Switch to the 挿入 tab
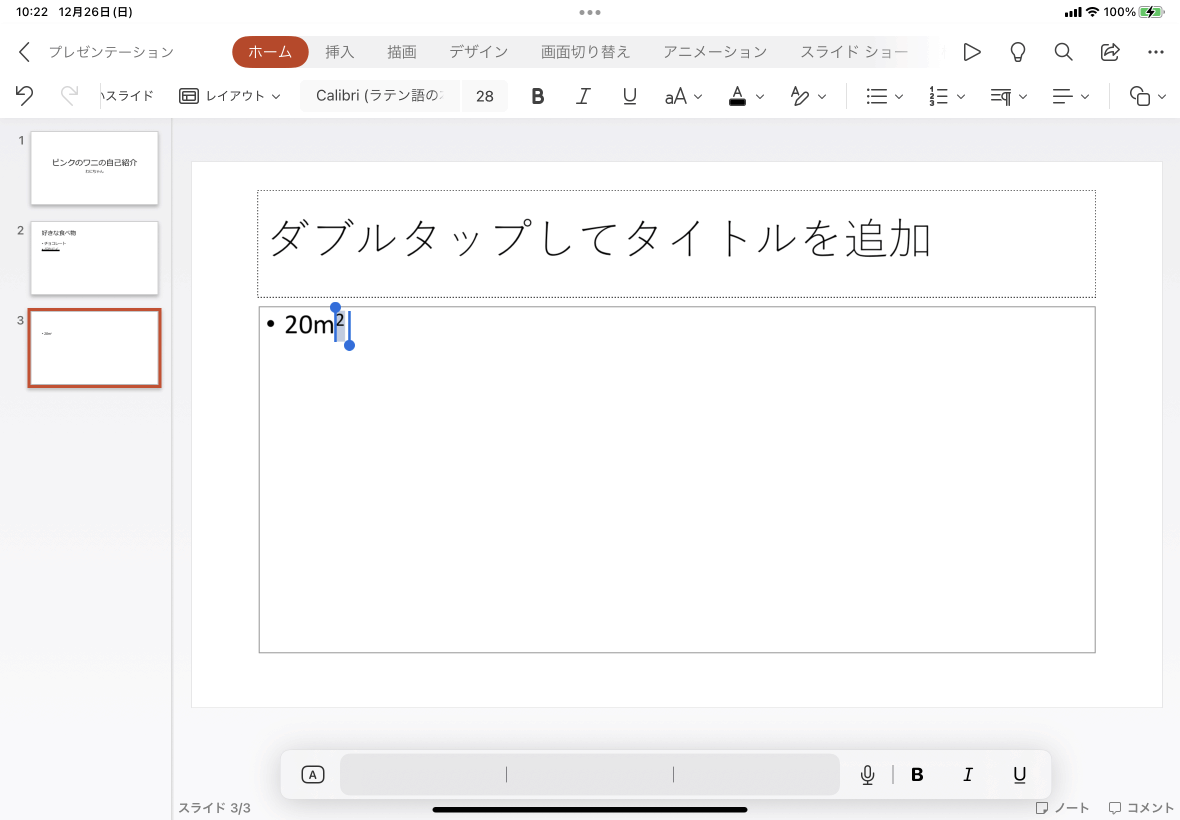 (x=339, y=52)
